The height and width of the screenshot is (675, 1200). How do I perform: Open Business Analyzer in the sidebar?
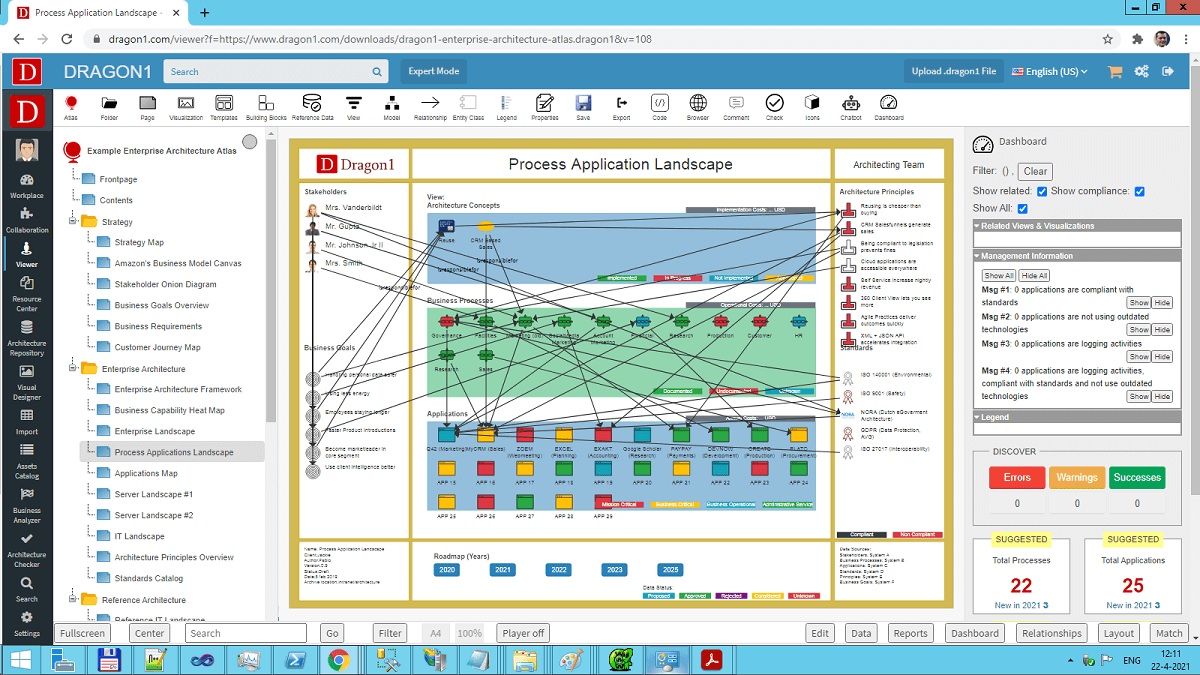point(27,506)
